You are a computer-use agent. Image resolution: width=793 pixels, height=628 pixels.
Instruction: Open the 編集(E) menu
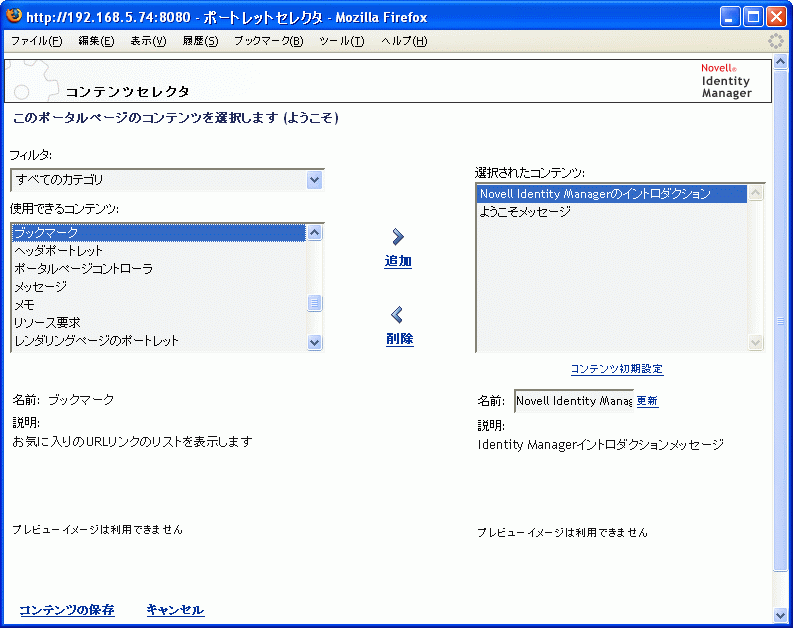[96, 41]
